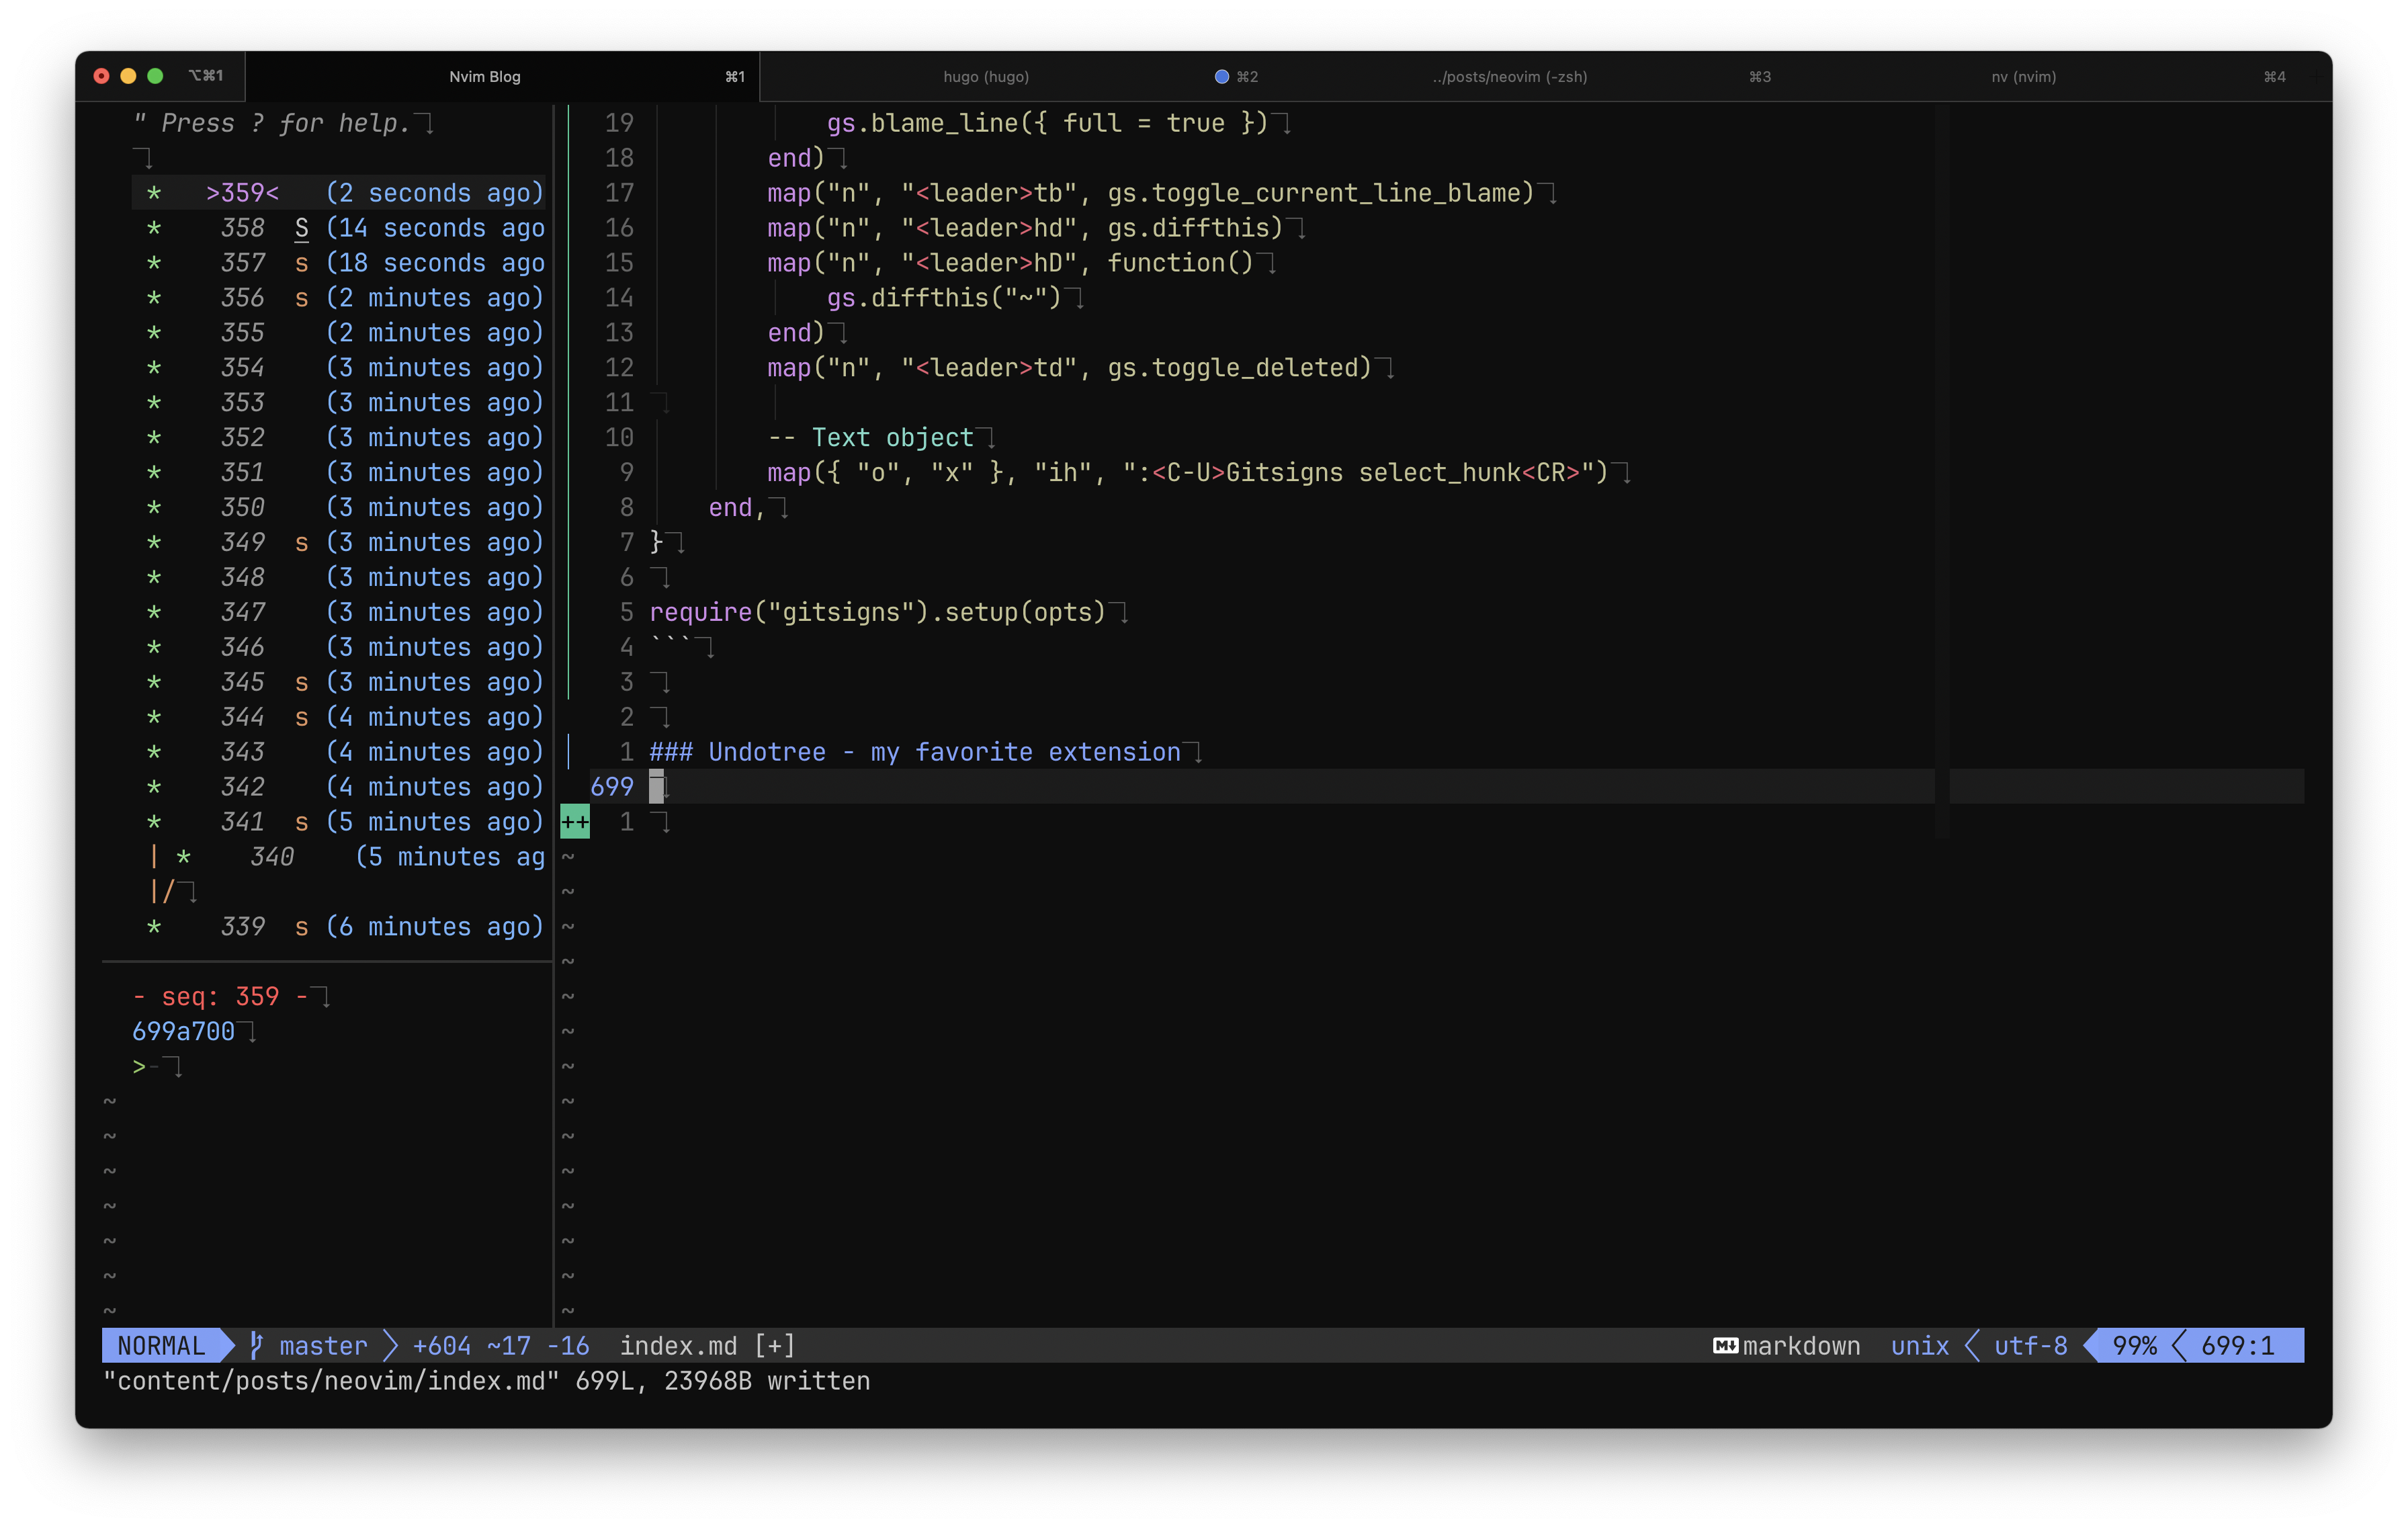Image resolution: width=2408 pixels, height=1528 pixels.
Task: Click the gs.diffthis("~") line
Action: click(943, 298)
